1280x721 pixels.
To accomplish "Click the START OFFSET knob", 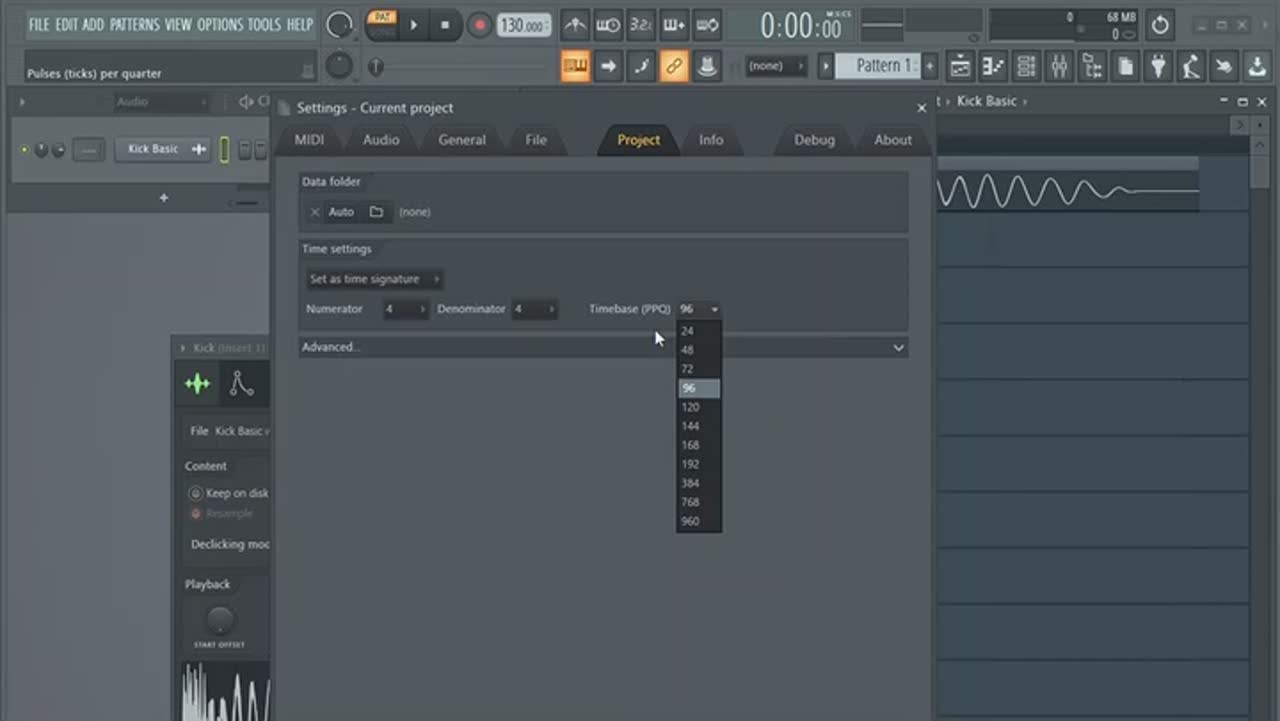I will click(x=219, y=619).
